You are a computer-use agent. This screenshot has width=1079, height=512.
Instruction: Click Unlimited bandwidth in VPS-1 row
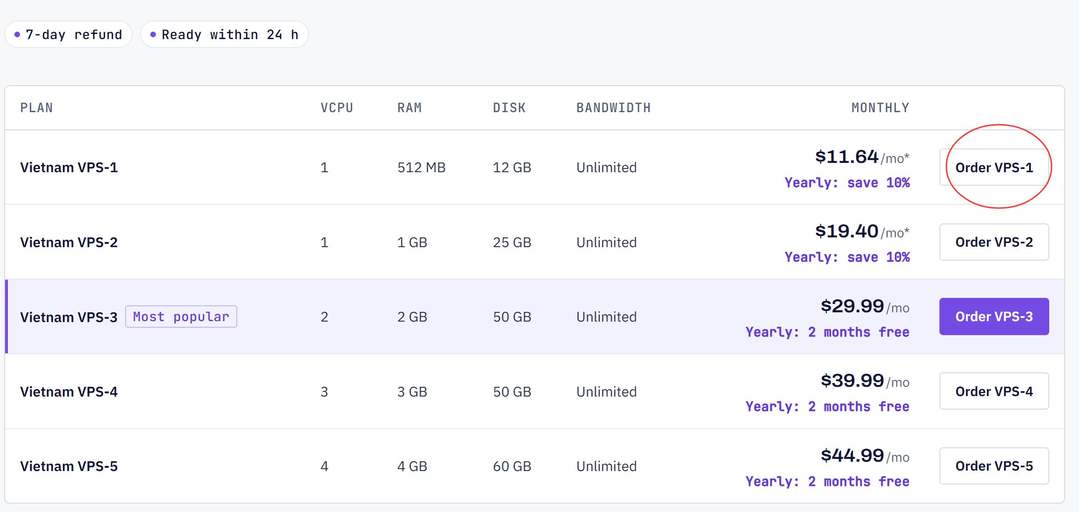[x=606, y=167]
